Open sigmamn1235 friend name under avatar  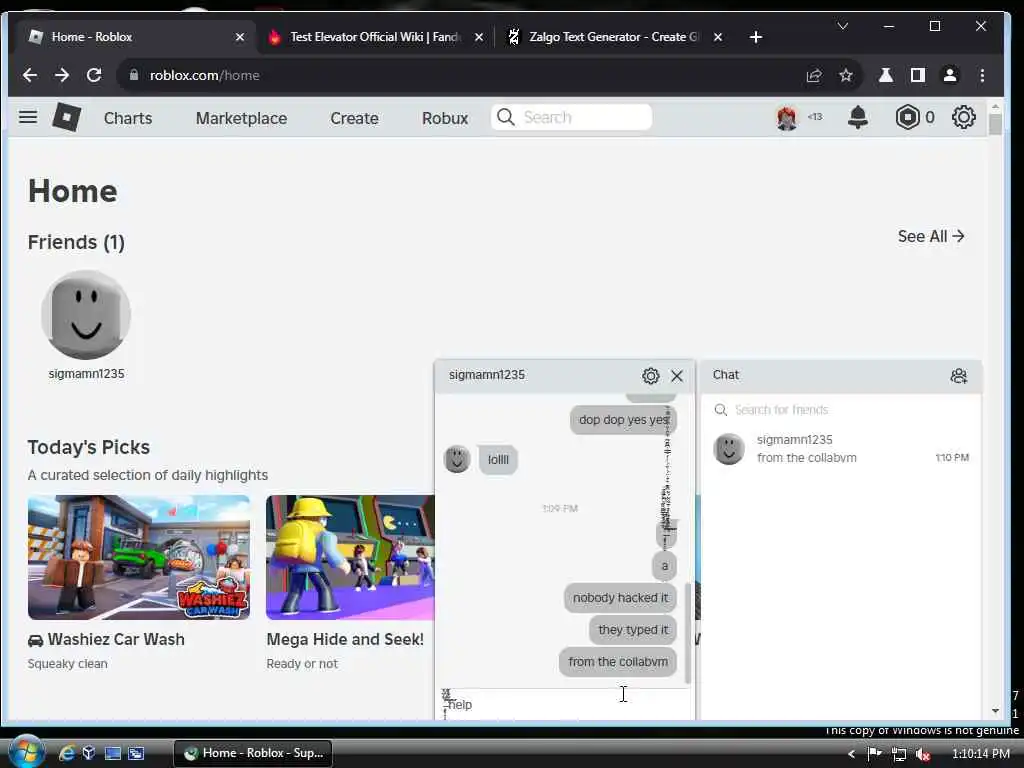tap(86, 374)
